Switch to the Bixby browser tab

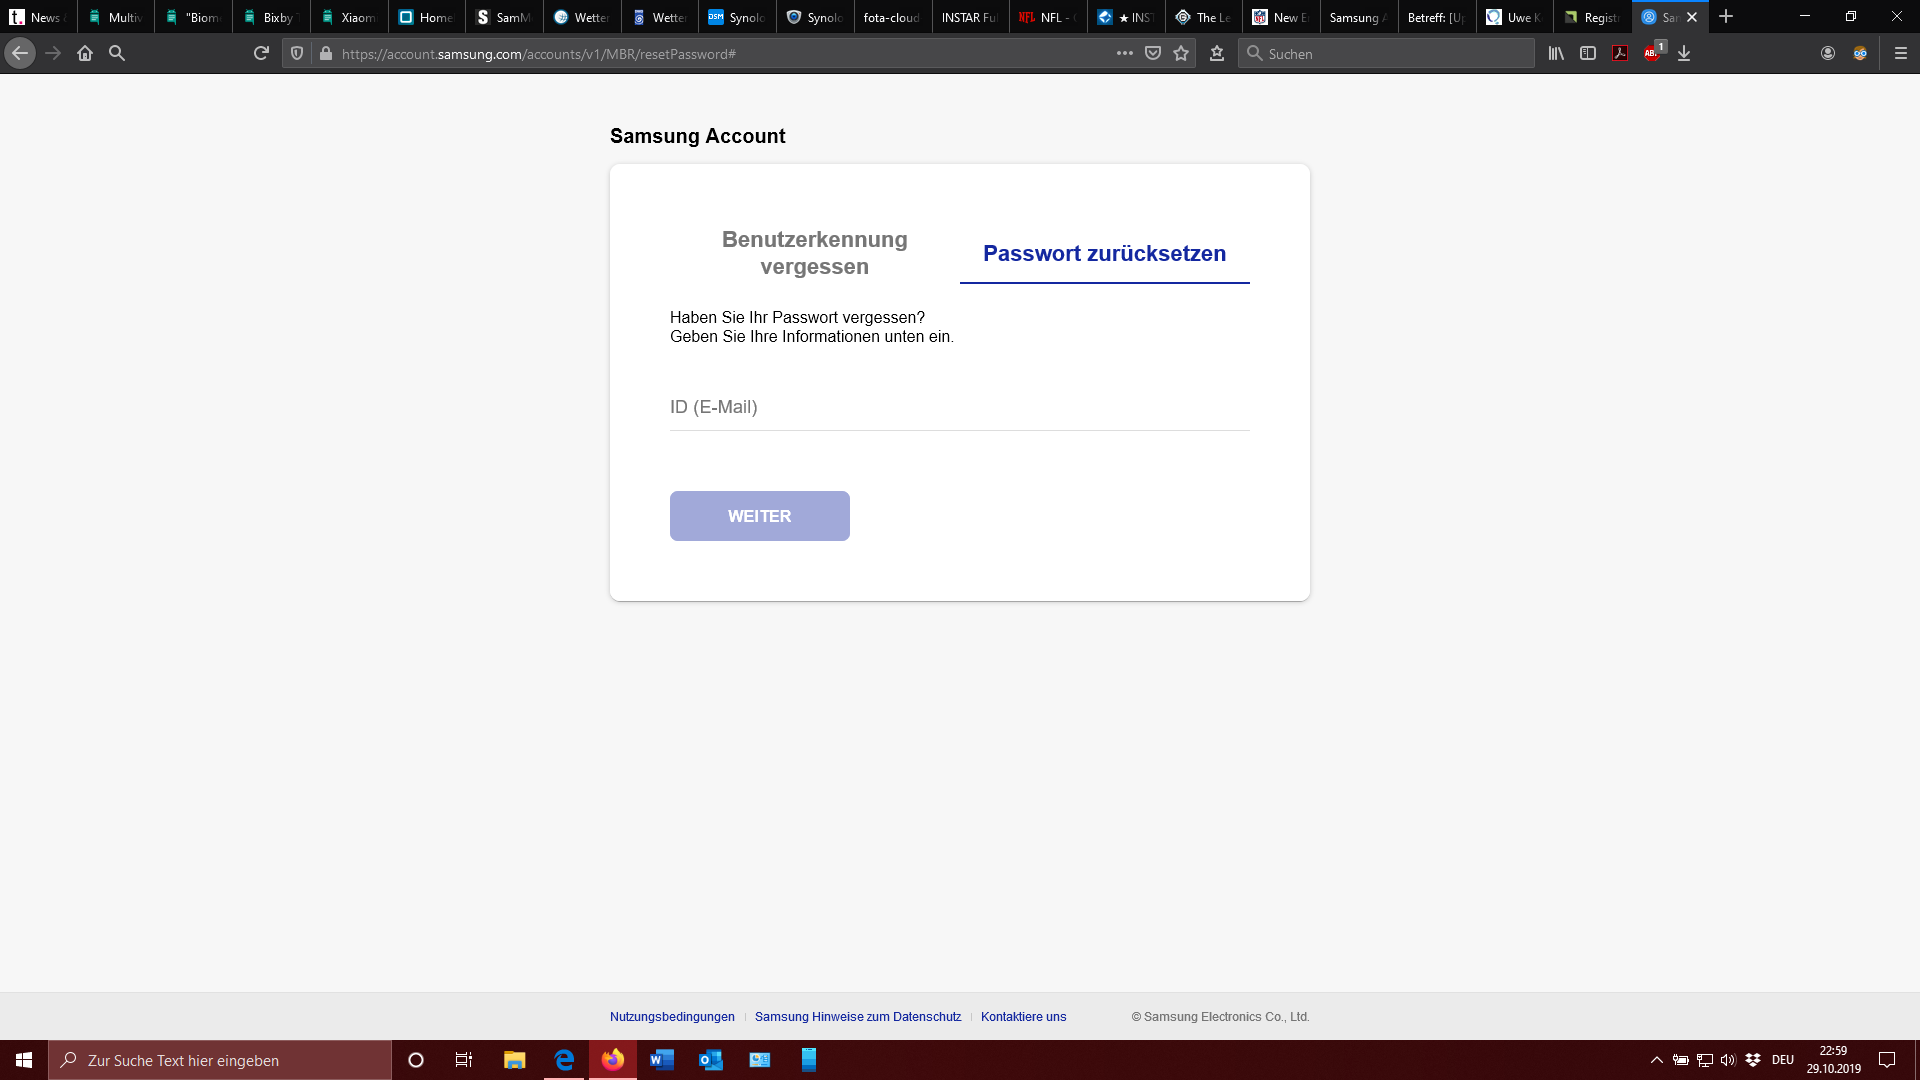tap(271, 17)
